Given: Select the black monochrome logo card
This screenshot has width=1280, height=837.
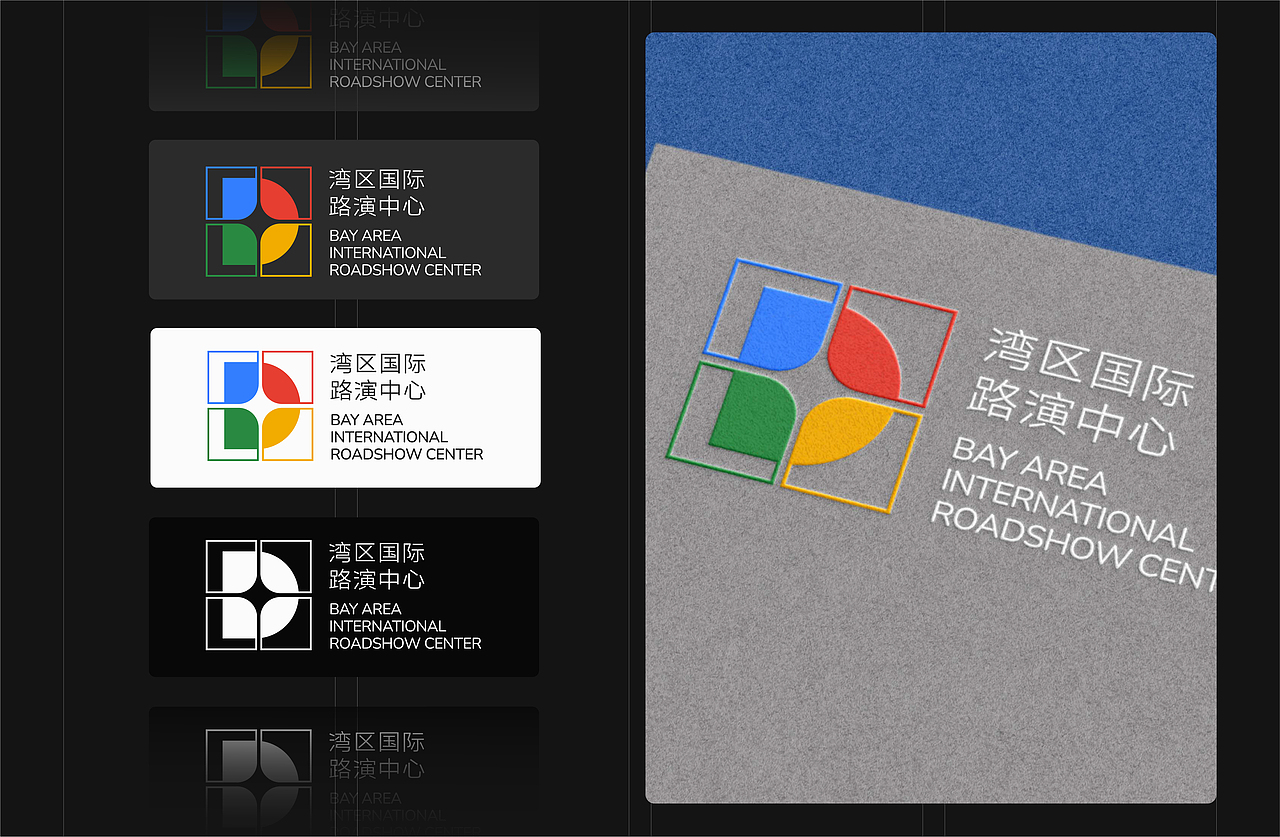Looking at the screenshot, I should 344,597.
